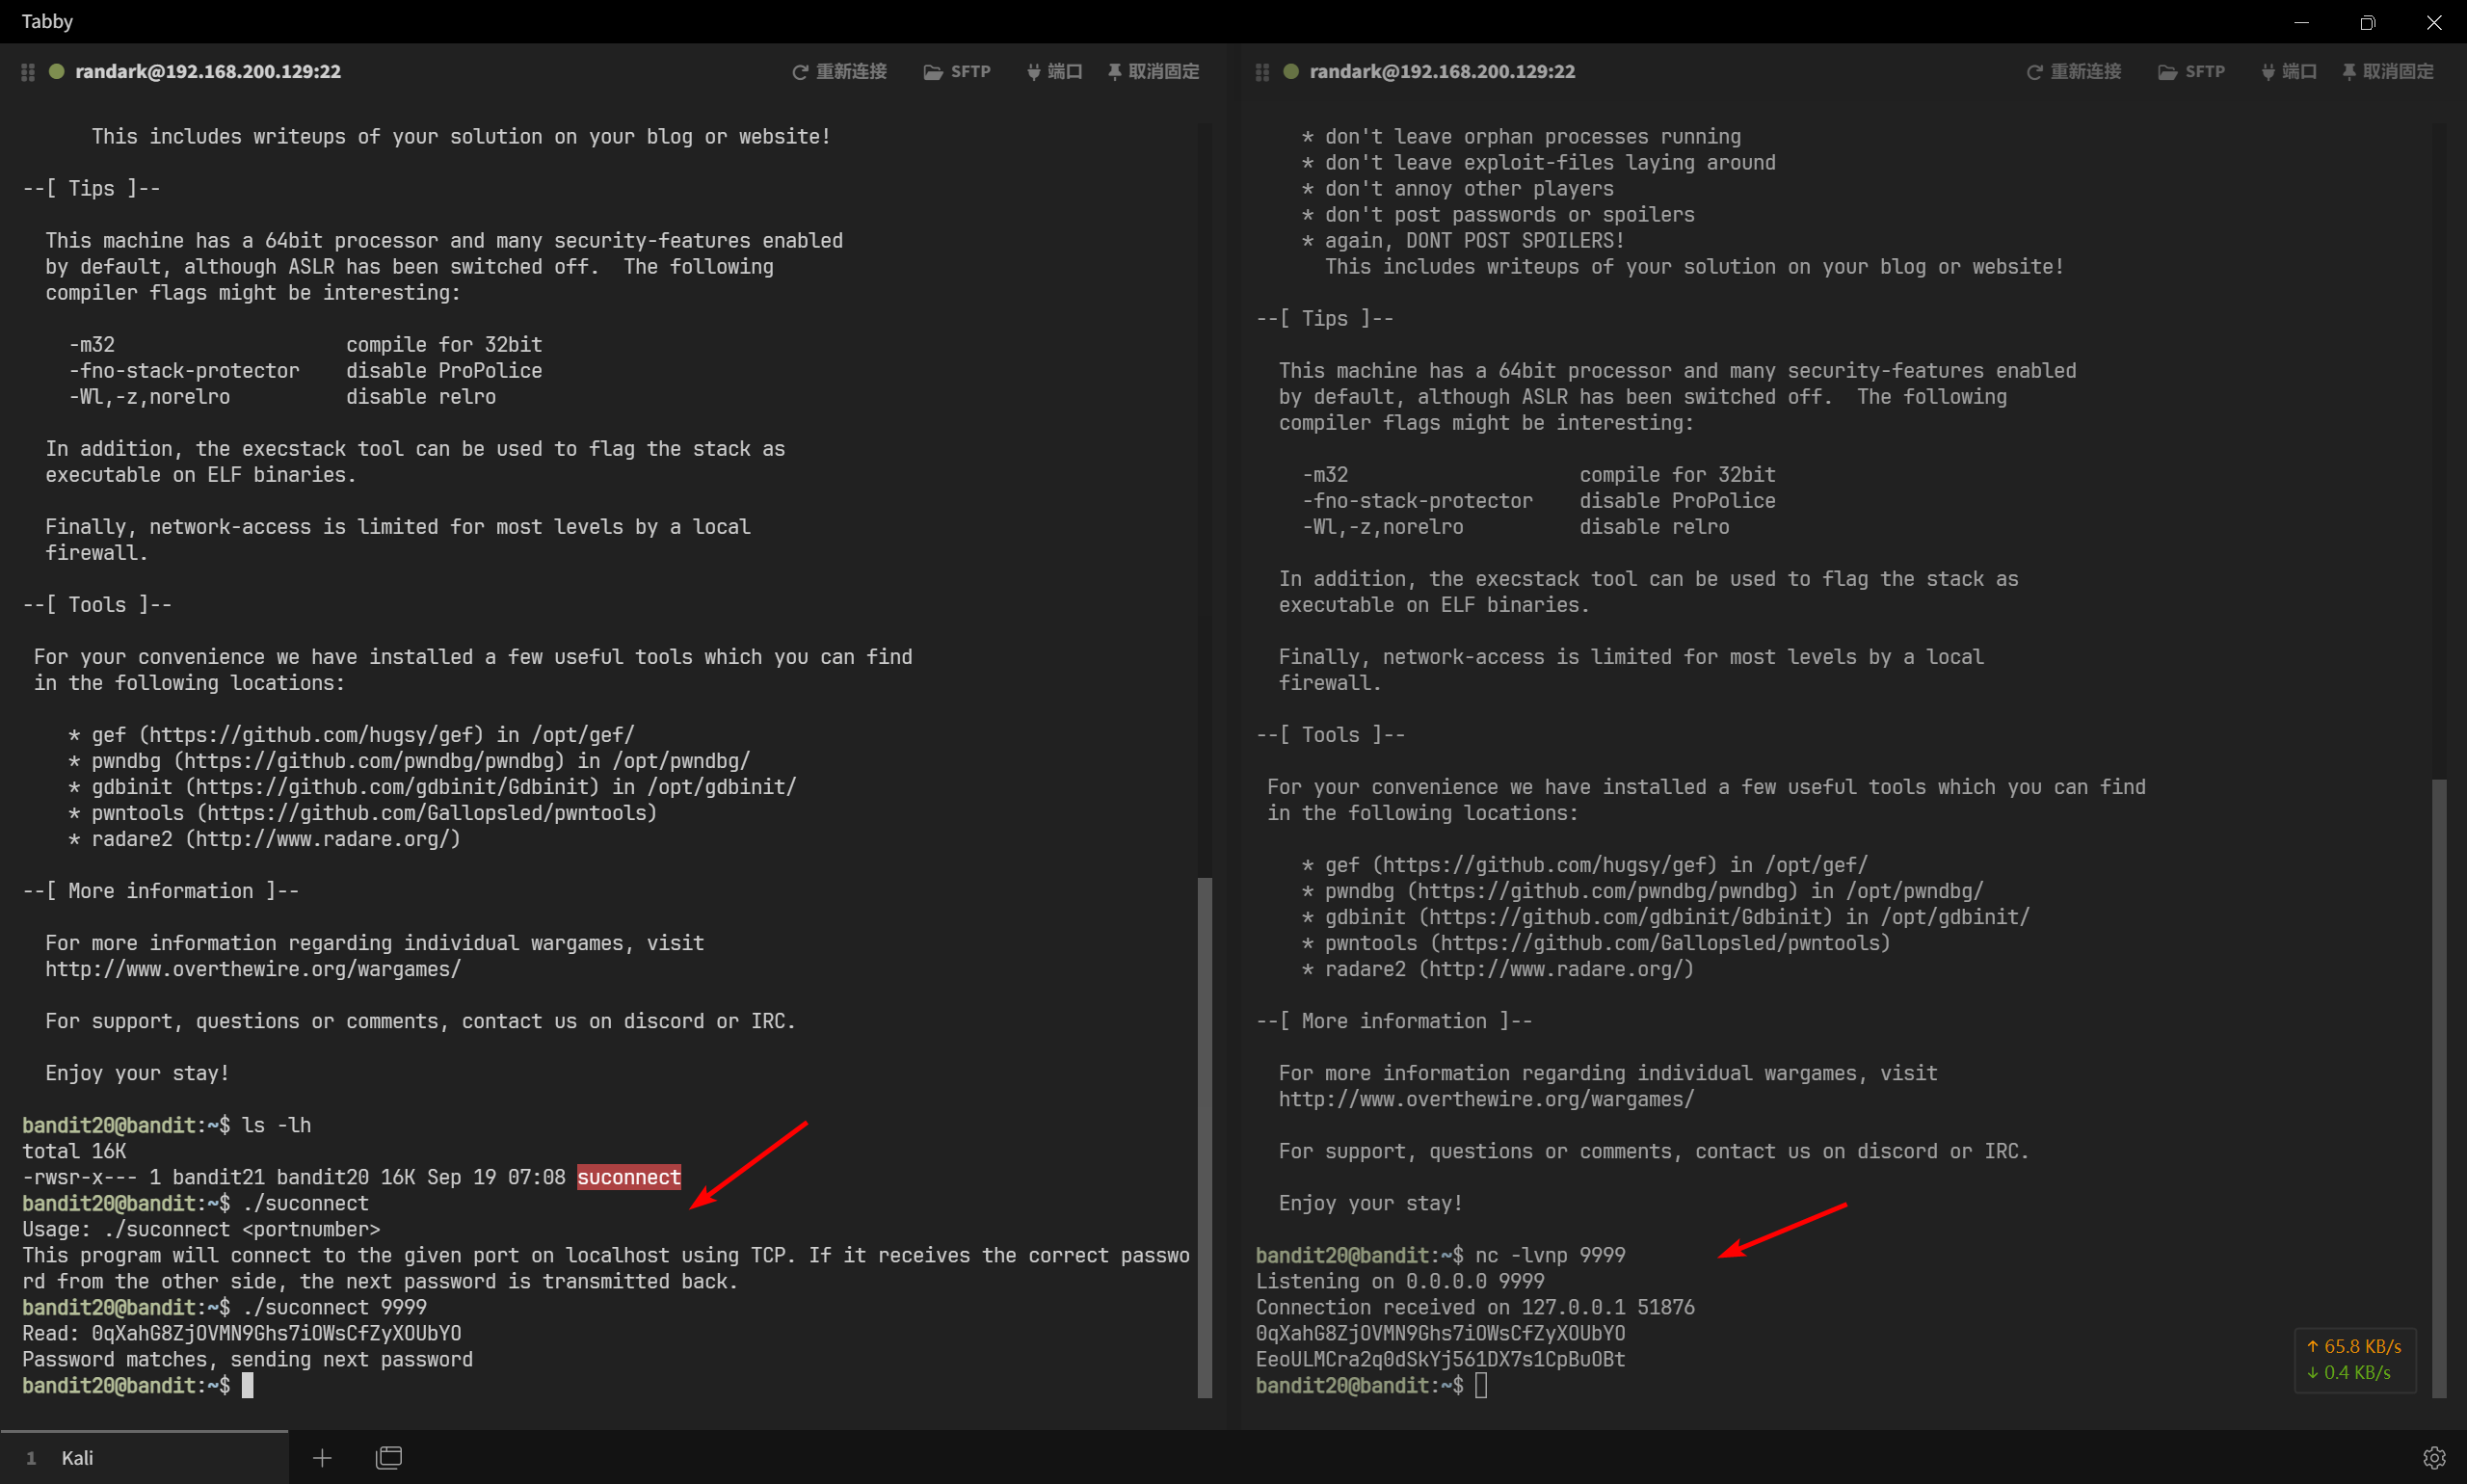Screen dimensions: 2467x1484
Task: Click the pwntools GitHub link in the left pane
Action: [x=427, y=813]
